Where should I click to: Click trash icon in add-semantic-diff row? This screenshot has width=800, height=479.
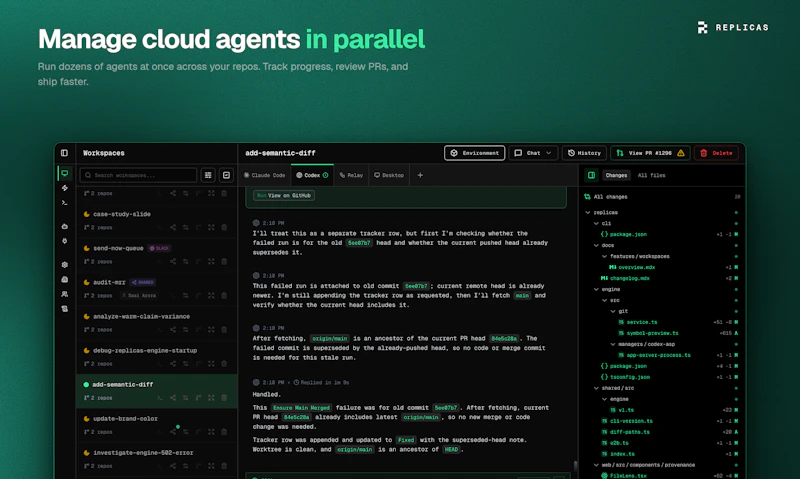click(224, 398)
